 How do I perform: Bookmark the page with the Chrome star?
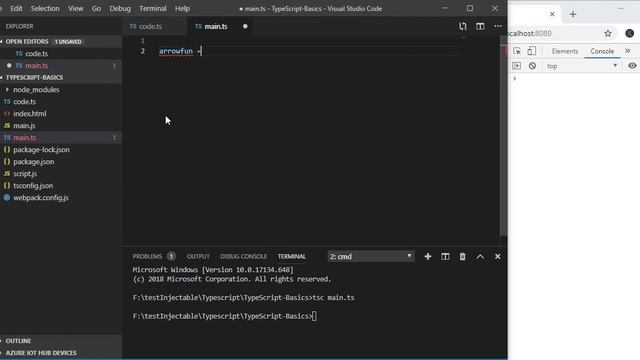(x=608, y=33)
